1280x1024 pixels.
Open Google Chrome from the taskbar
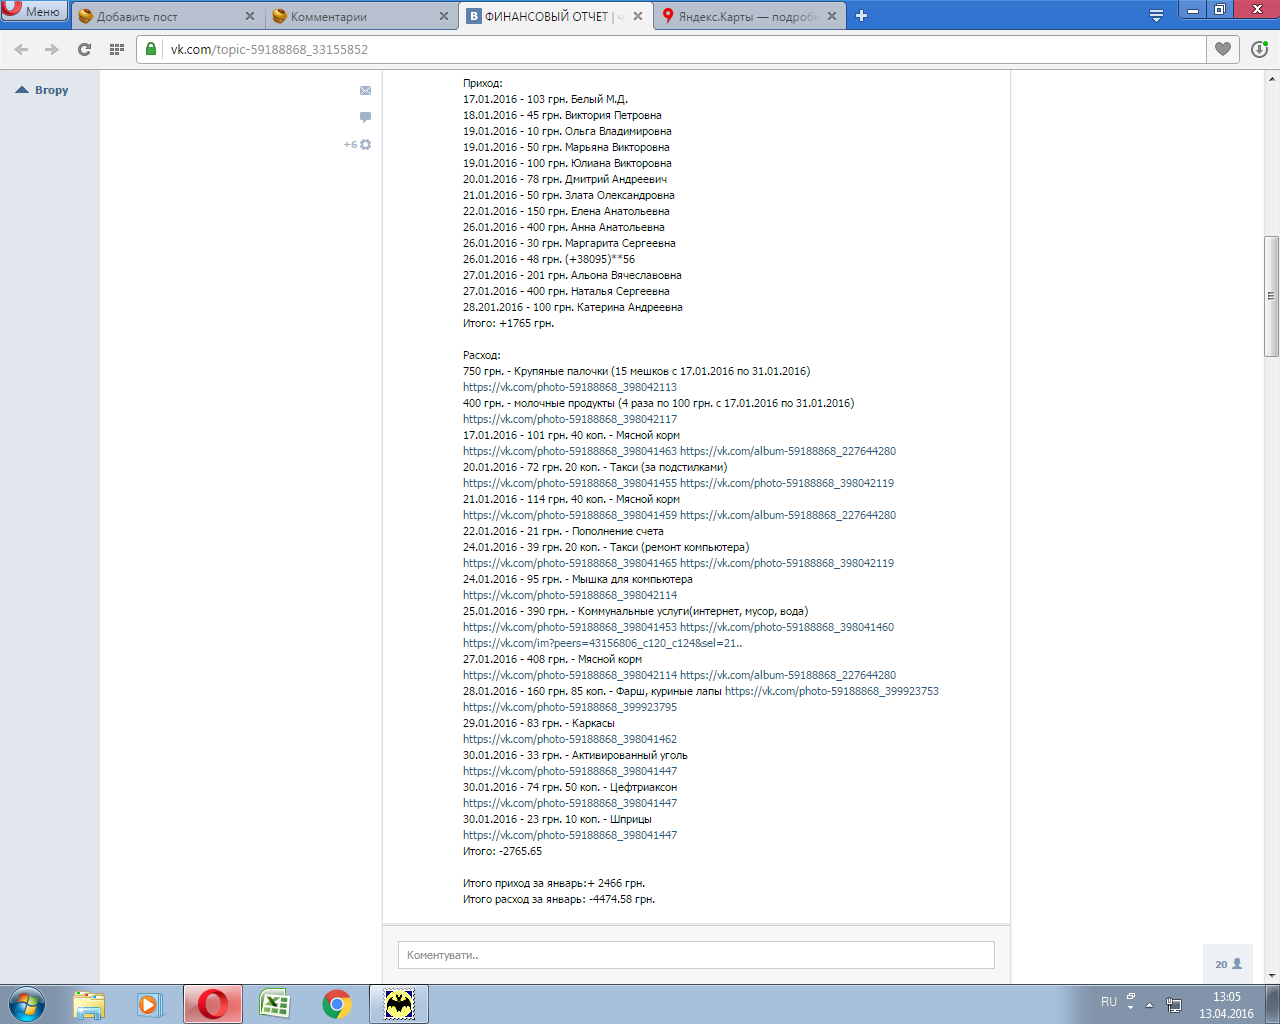pos(337,1004)
